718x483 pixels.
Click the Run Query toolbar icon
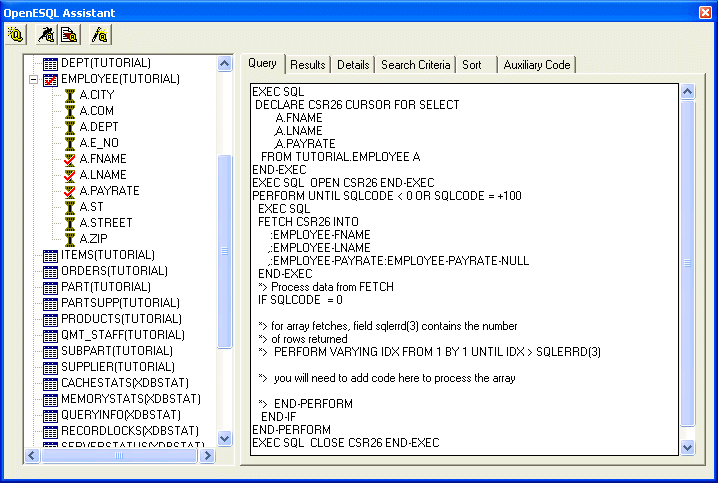tap(46, 35)
